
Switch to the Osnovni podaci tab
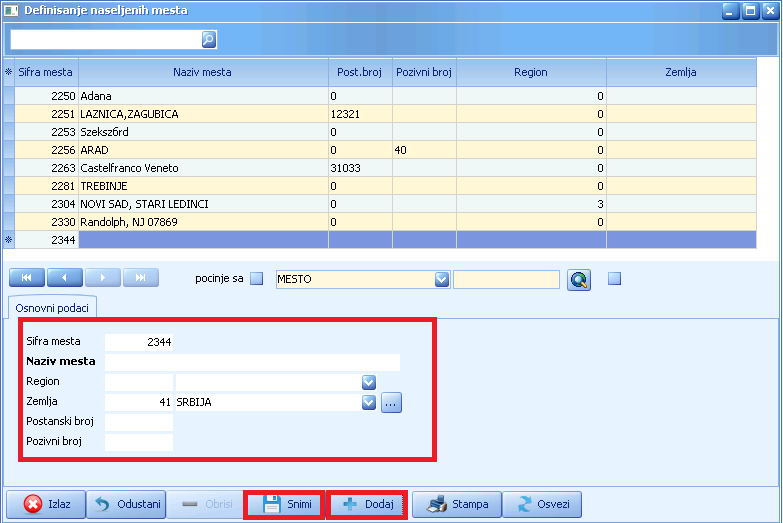coord(52,308)
